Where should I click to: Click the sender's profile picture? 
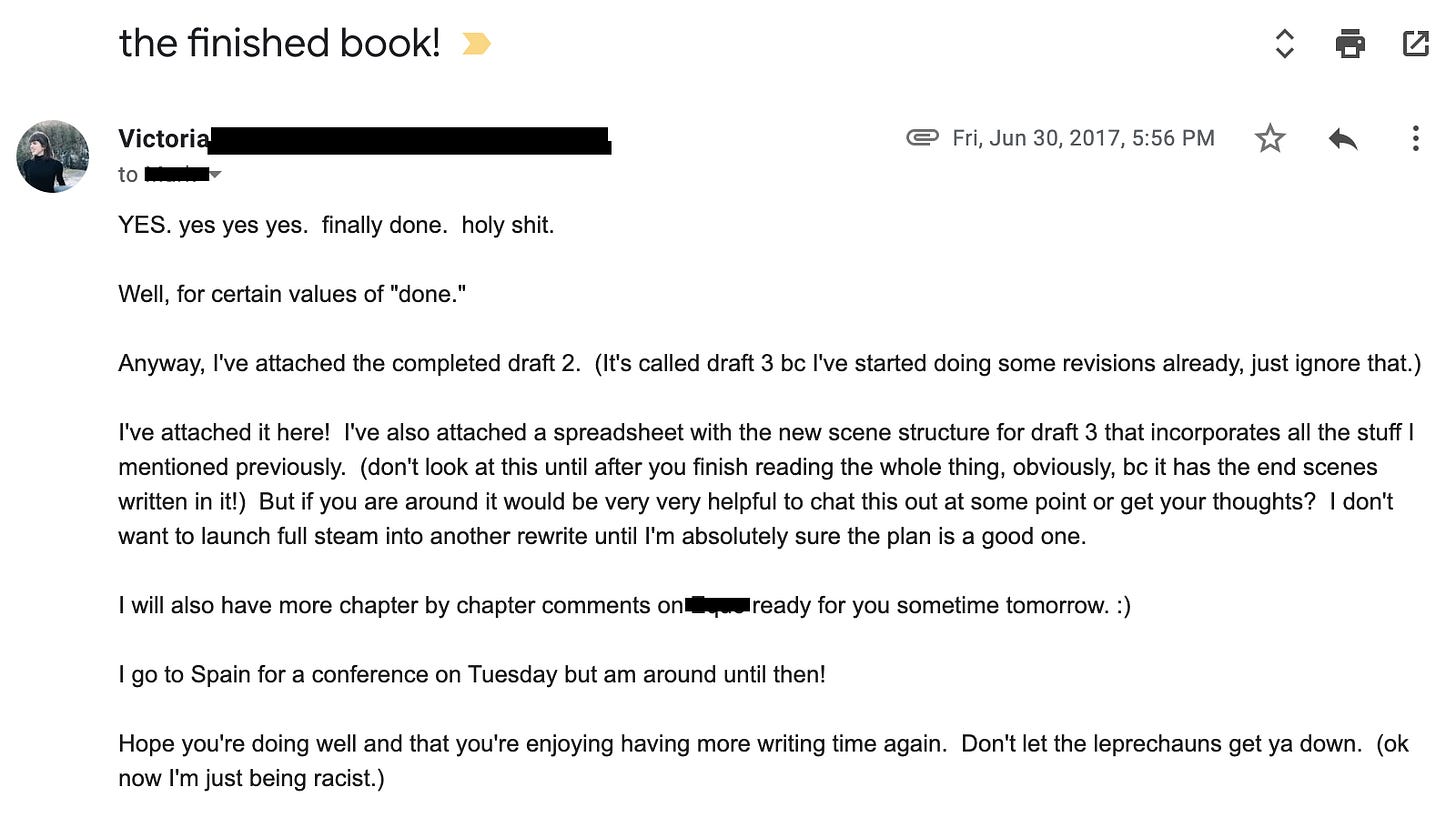(x=52, y=156)
